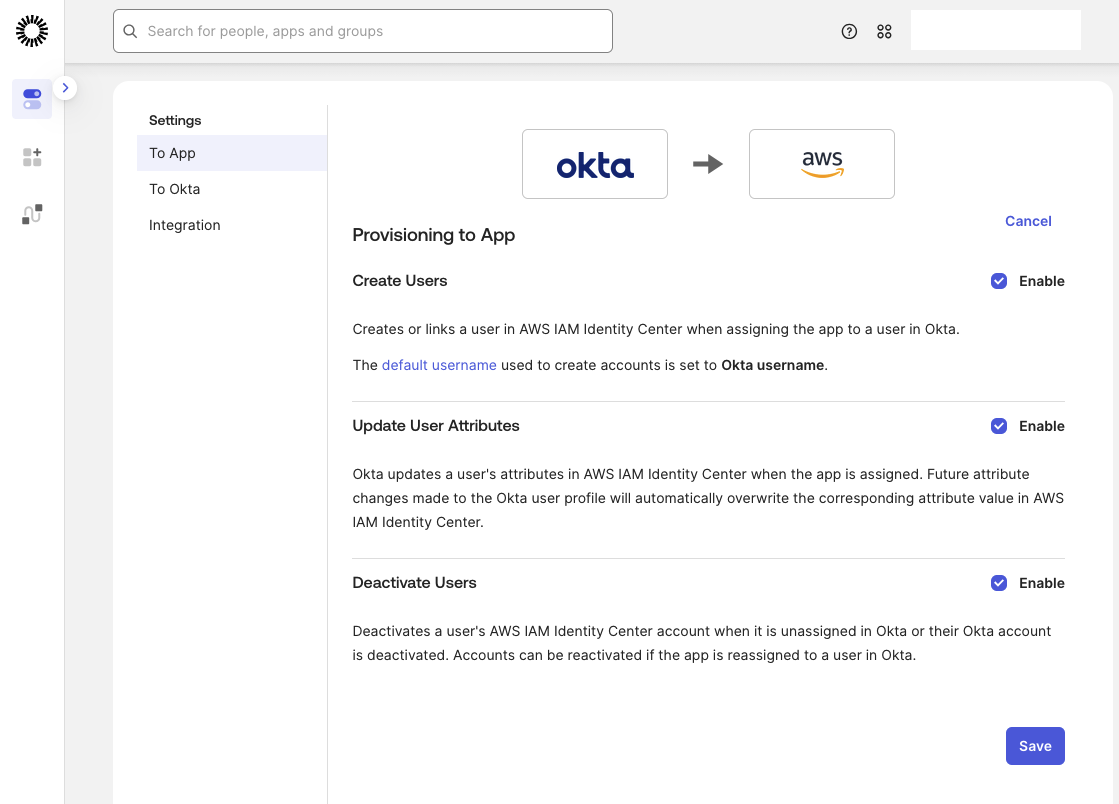
Task: Toggle the Deactivate Users Enable checkbox
Action: 999,583
